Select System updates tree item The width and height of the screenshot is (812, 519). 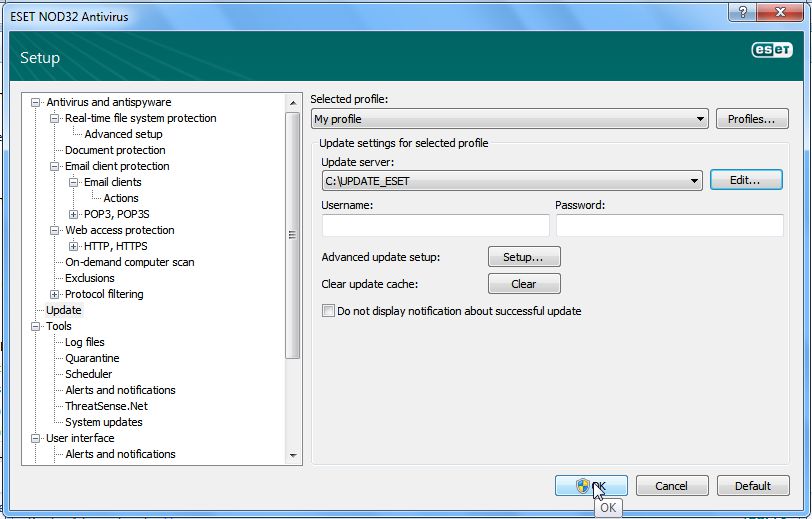104,423
